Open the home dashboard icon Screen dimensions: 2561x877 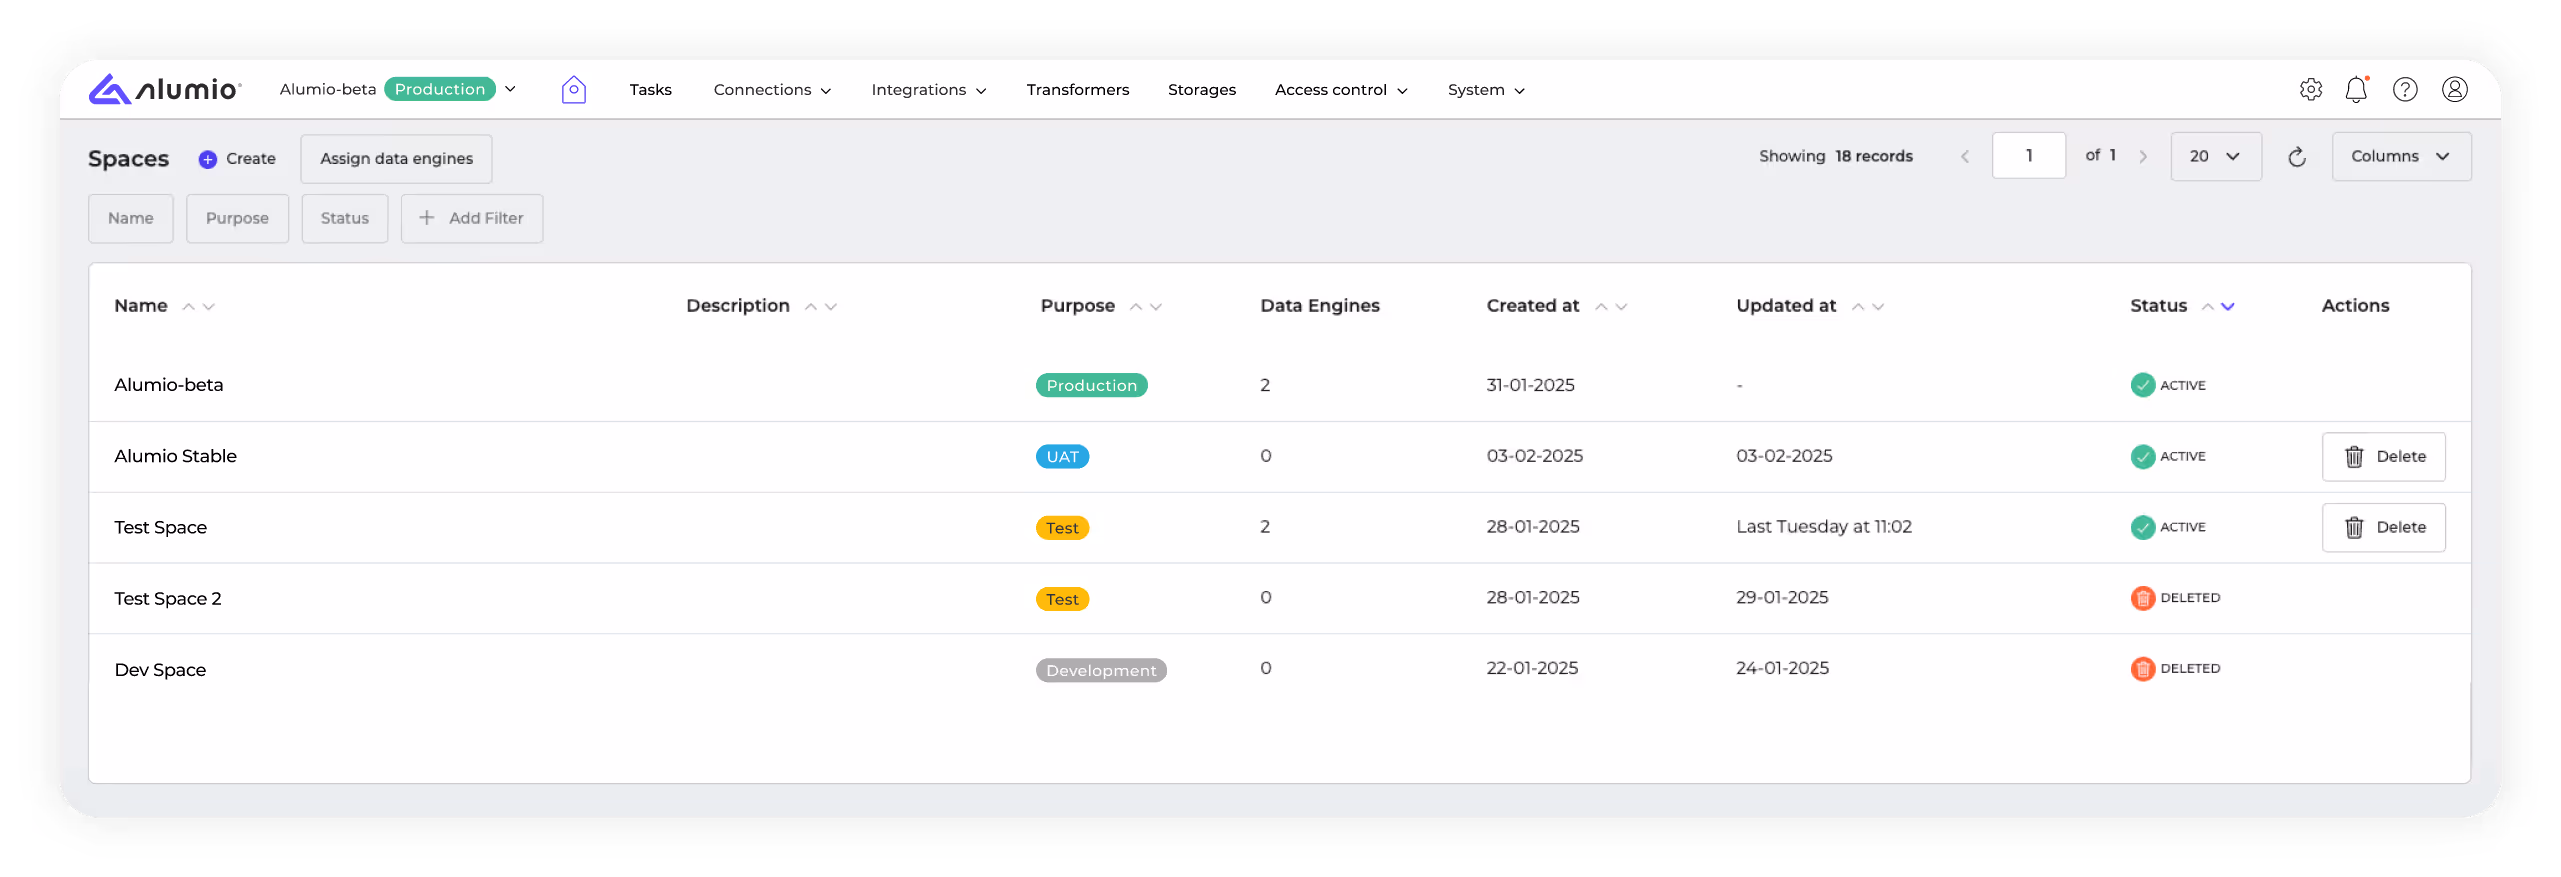click(x=574, y=90)
